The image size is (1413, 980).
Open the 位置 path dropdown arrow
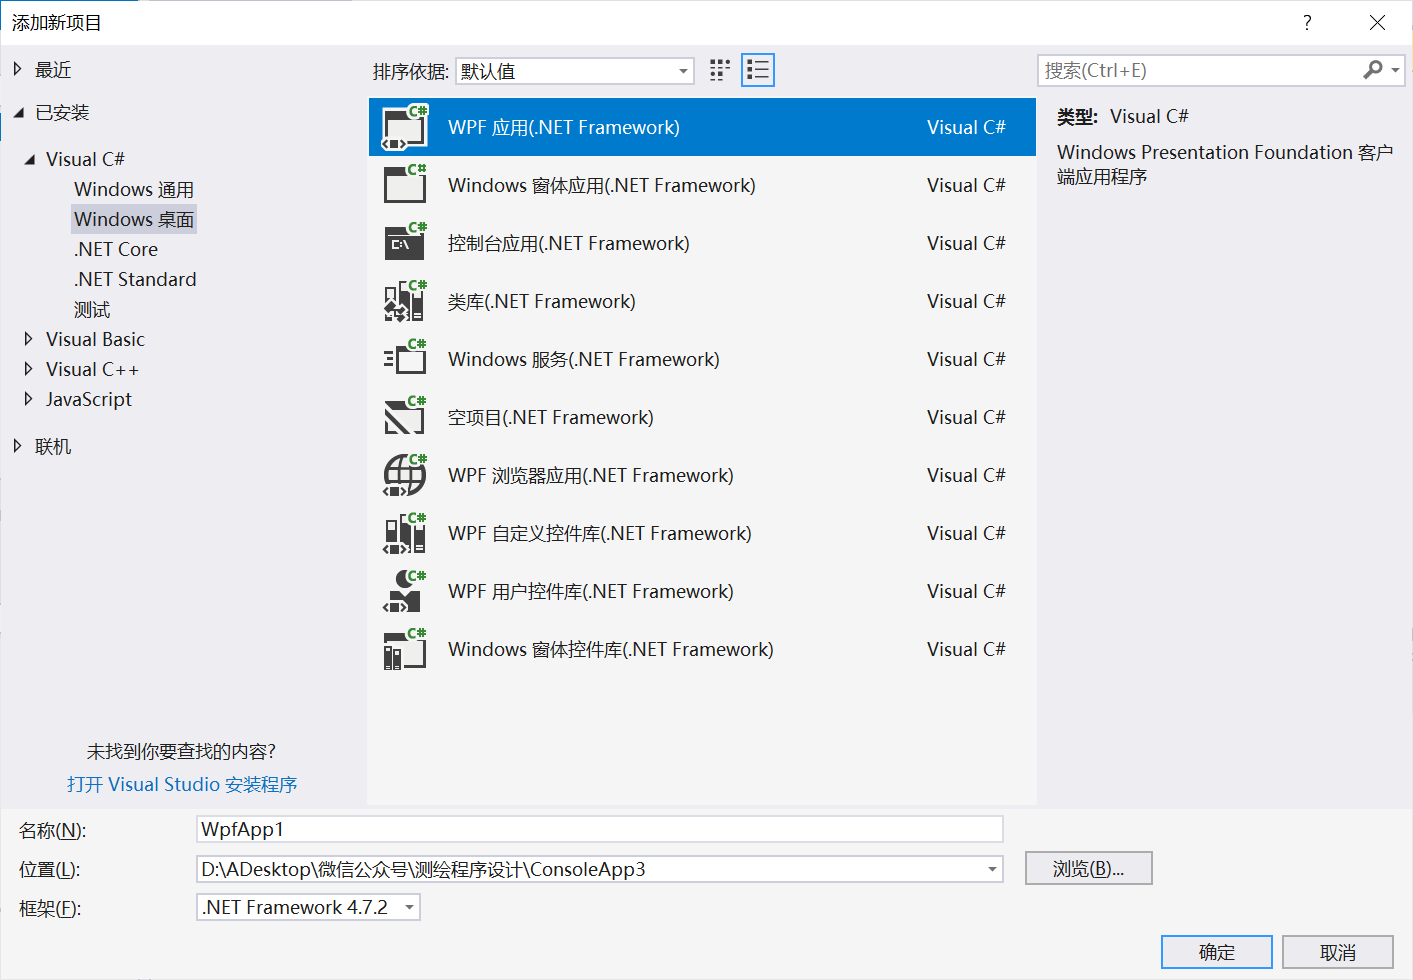pyautogui.click(x=992, y=869)
